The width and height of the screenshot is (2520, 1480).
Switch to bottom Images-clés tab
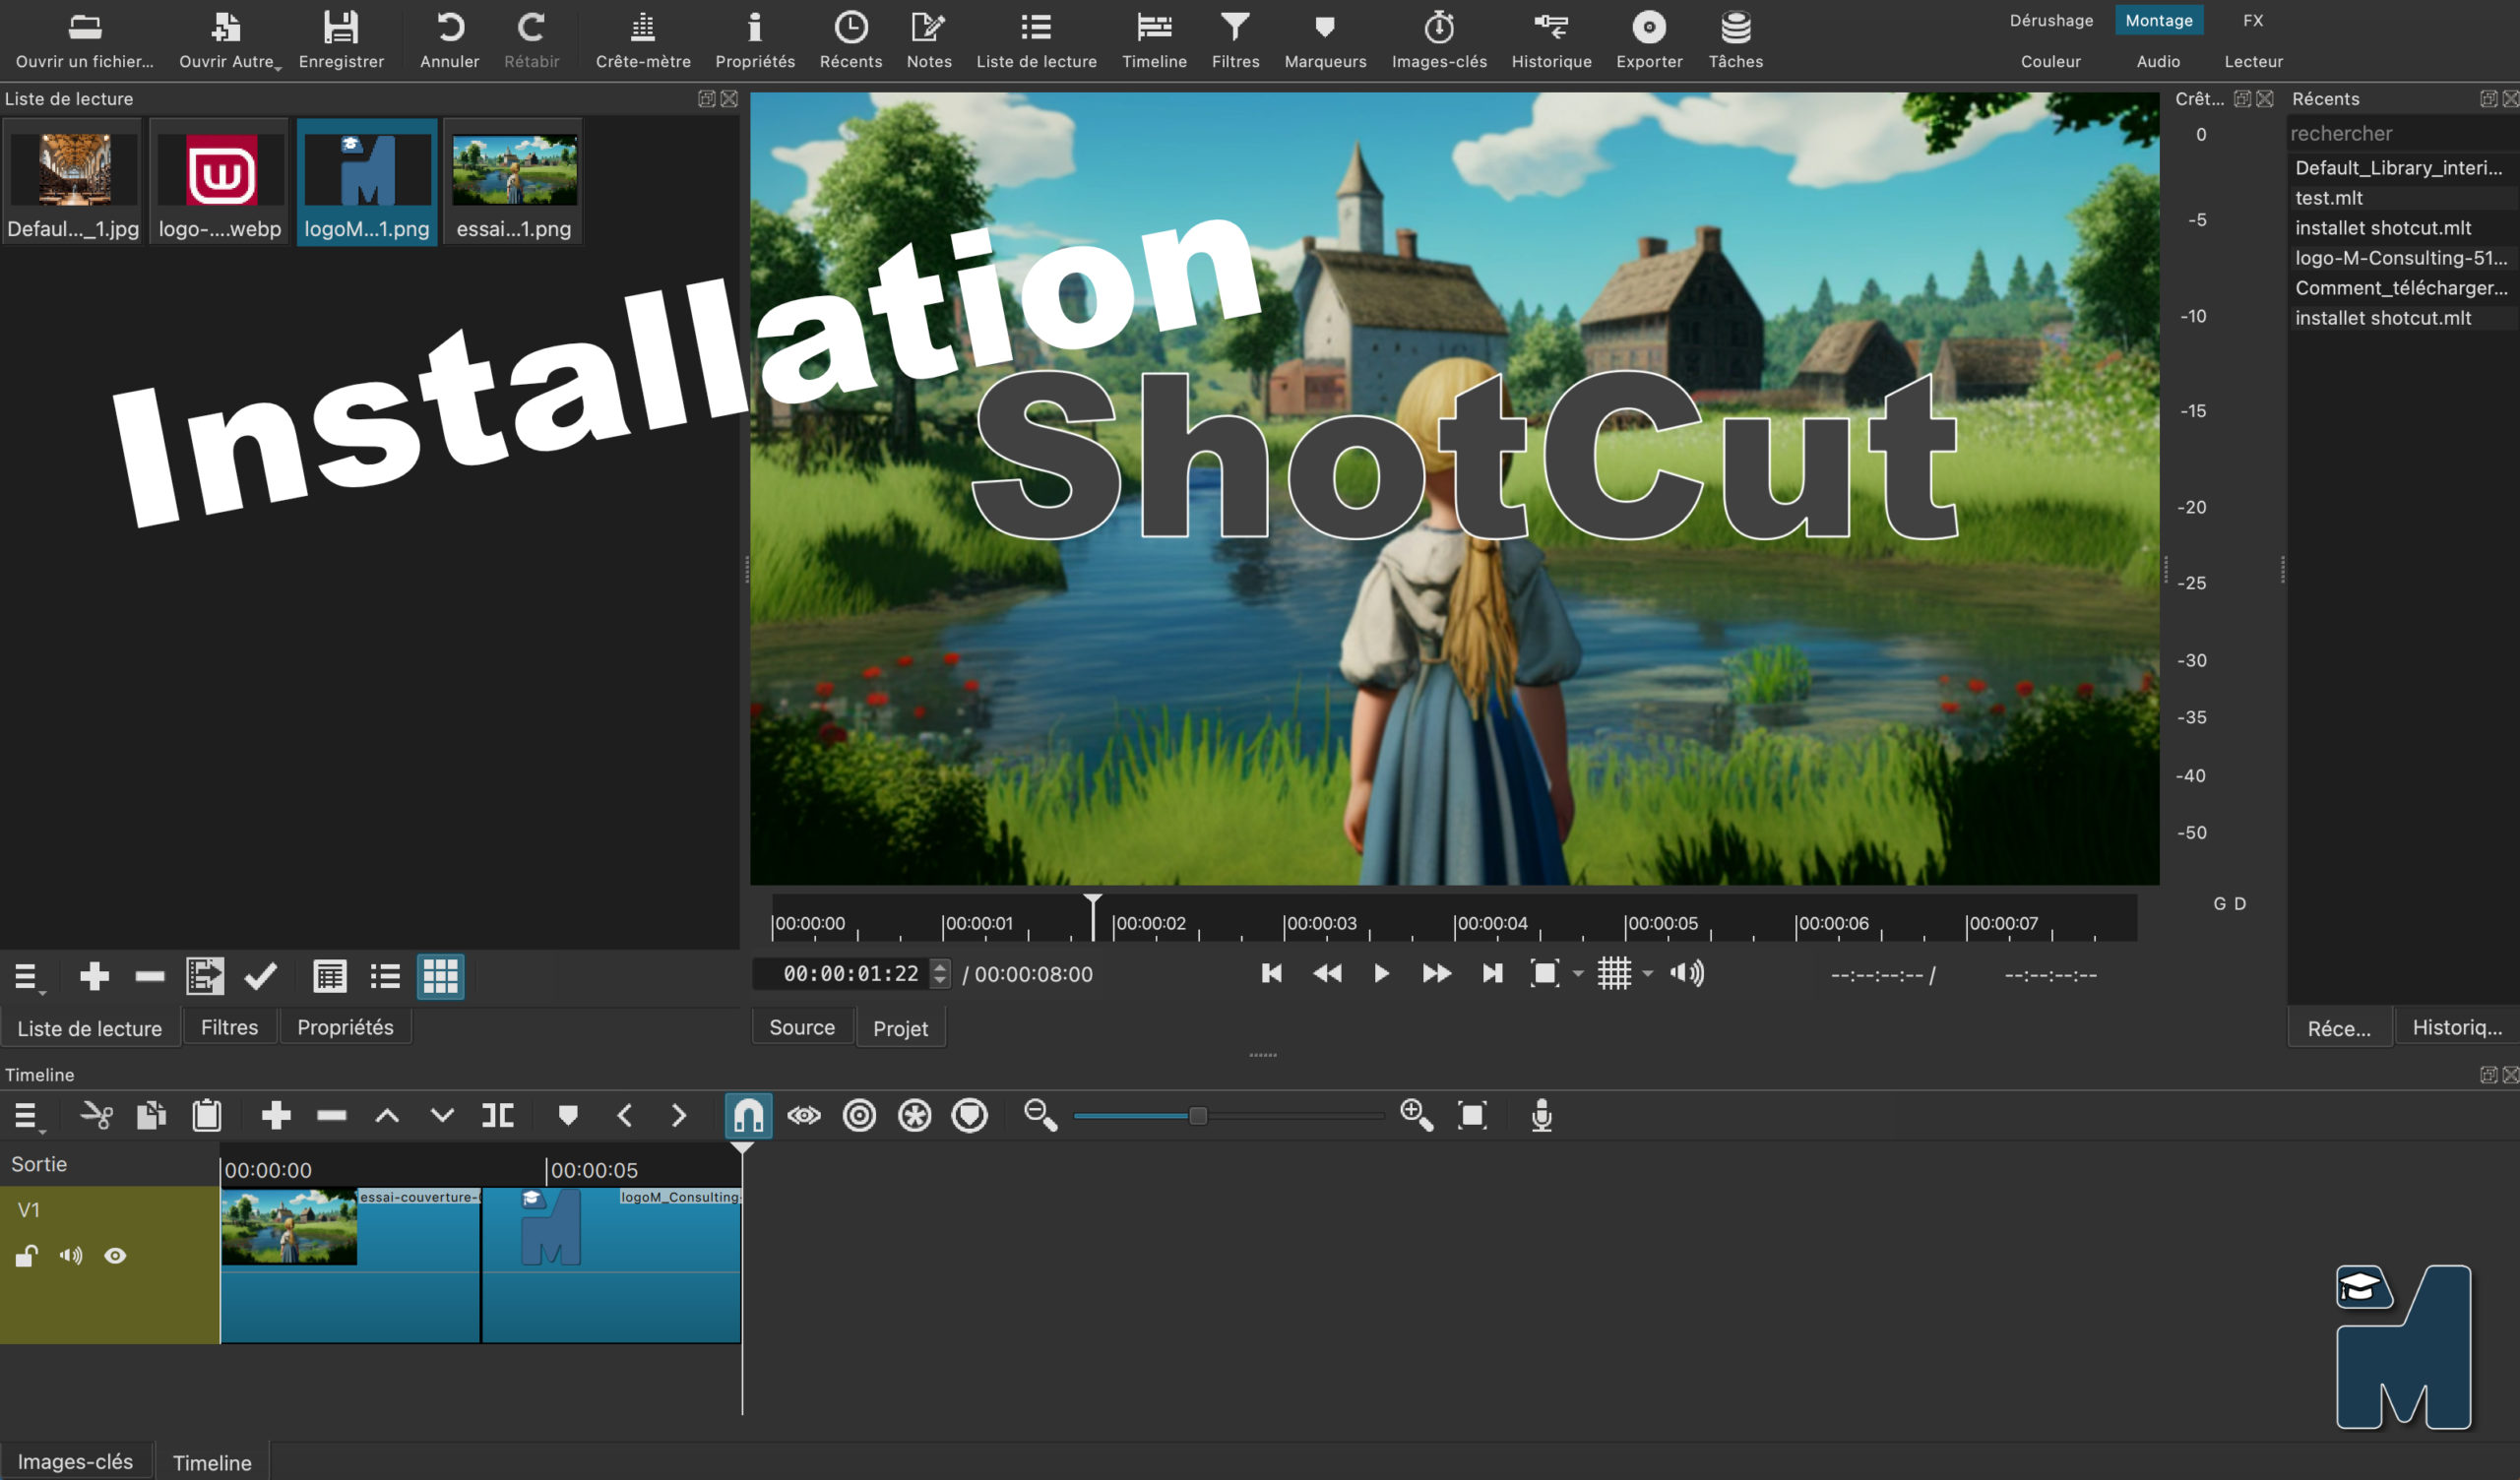pyautogui.click(x=76, y=1461)
